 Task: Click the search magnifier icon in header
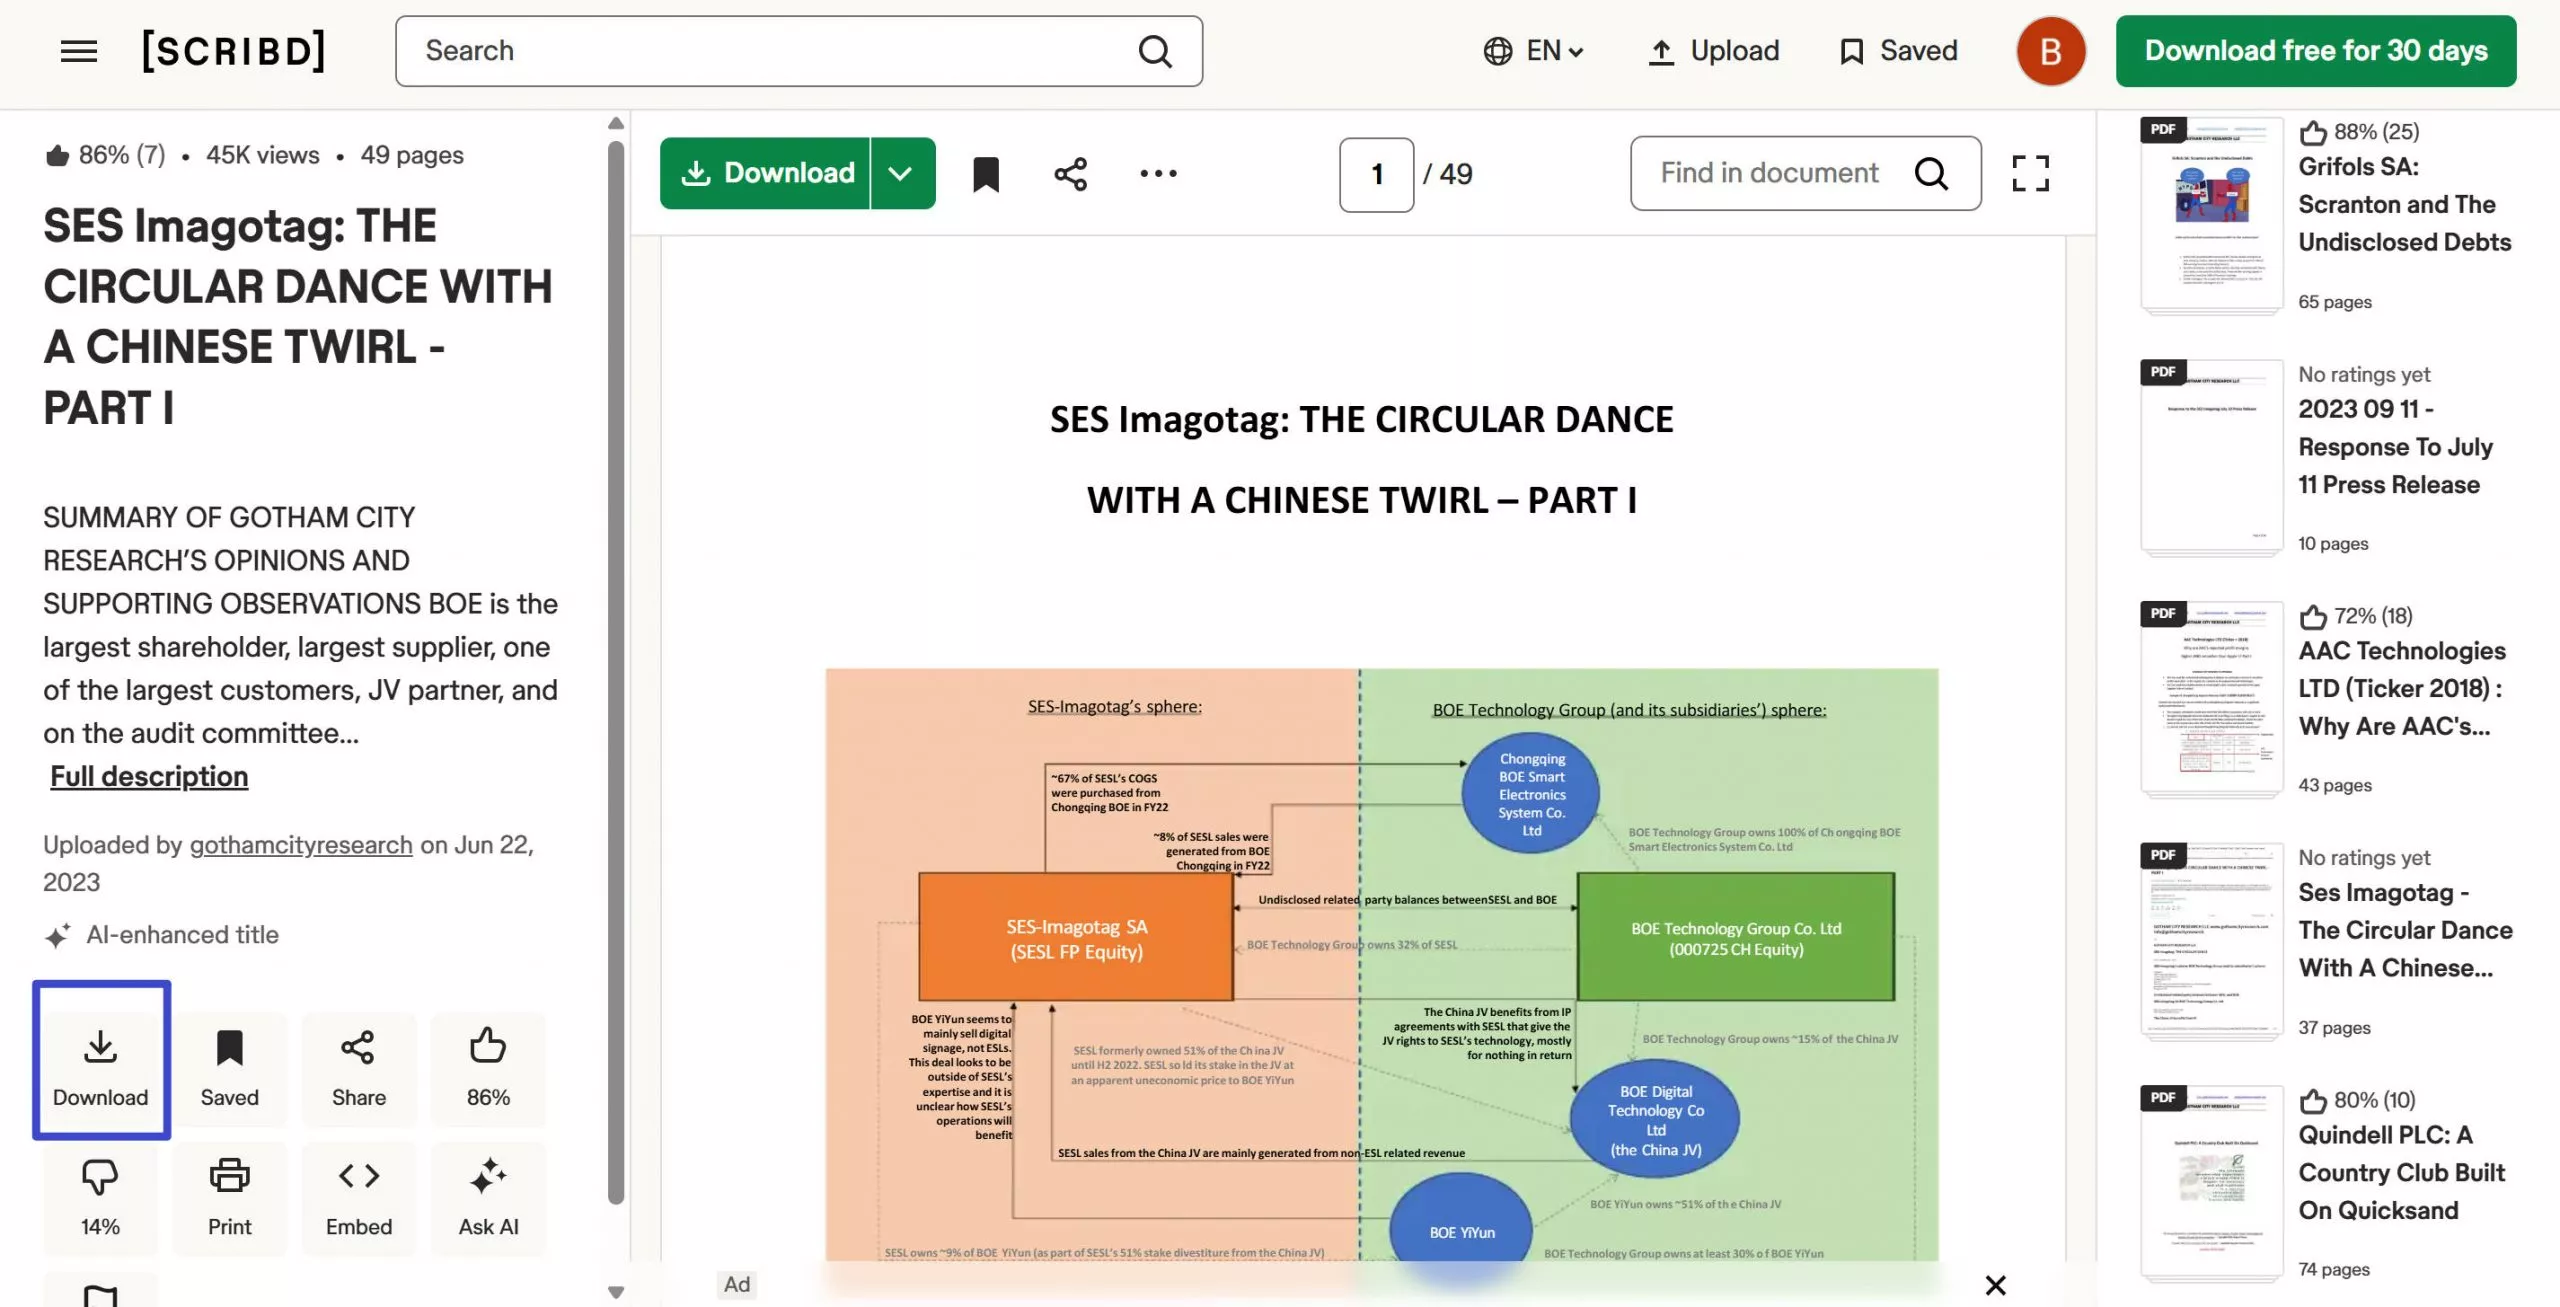[x=1155, y=51]
